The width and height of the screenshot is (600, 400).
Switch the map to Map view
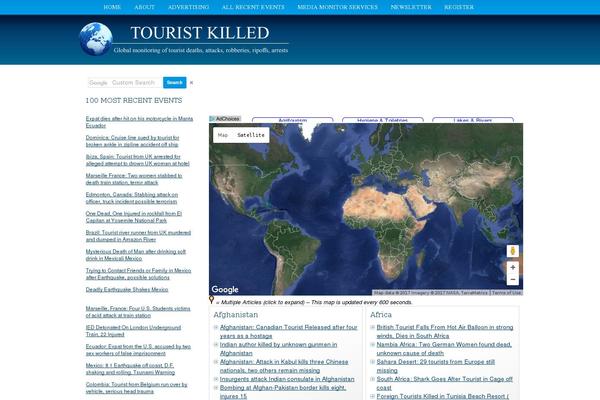(223, 135)
